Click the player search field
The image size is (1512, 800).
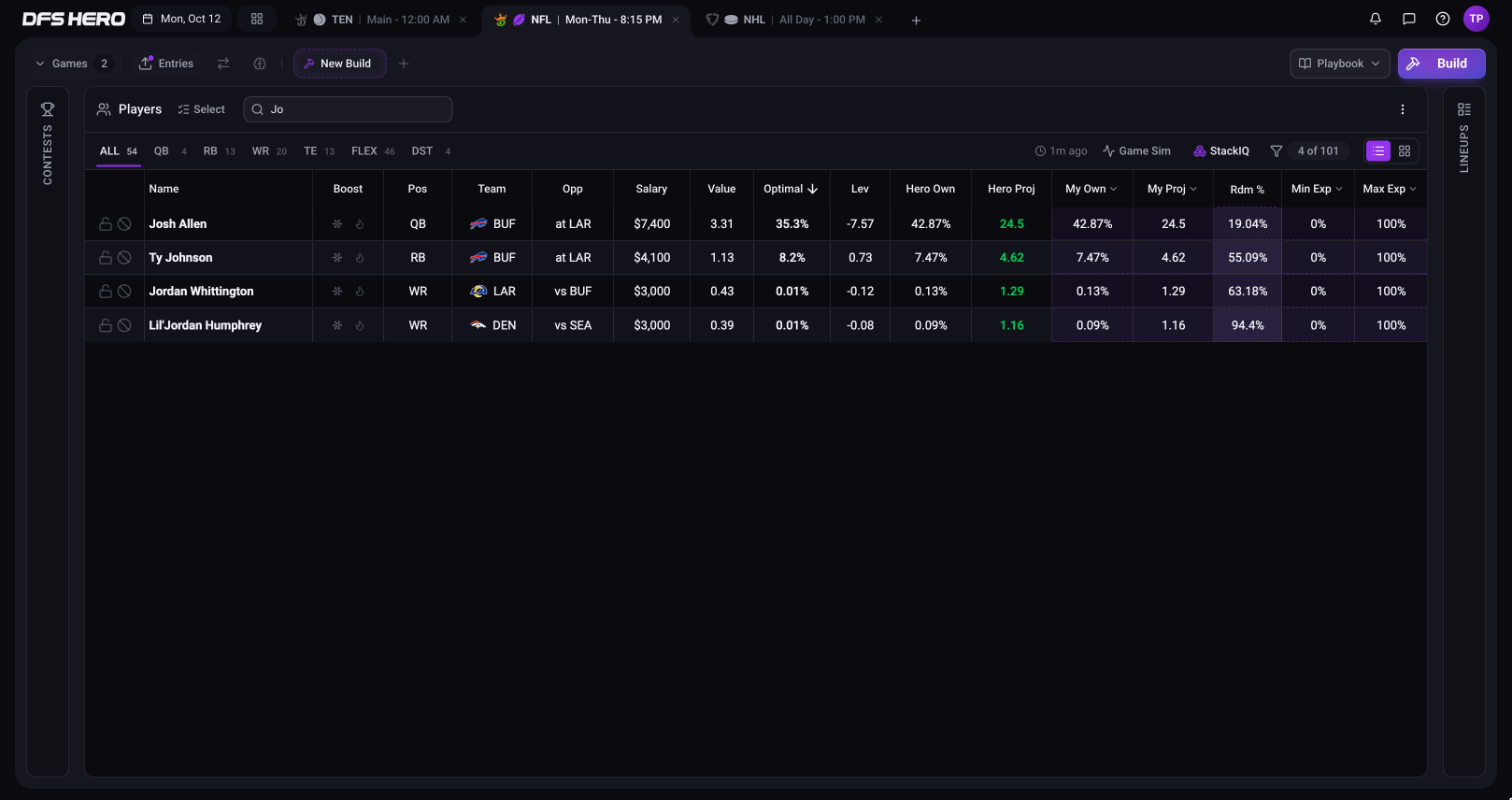click(x=348, y=110)
